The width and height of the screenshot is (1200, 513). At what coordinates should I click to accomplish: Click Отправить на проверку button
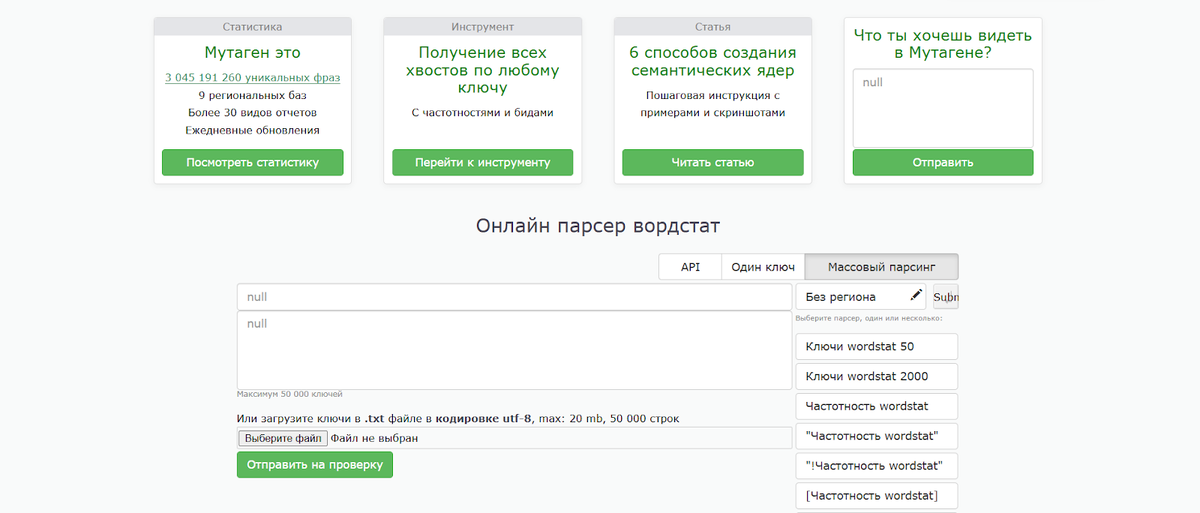(x=315, y=465)
